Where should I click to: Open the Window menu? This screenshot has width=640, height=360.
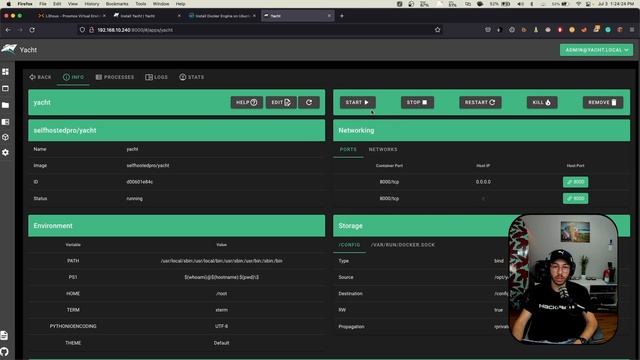tap(161, 4)
